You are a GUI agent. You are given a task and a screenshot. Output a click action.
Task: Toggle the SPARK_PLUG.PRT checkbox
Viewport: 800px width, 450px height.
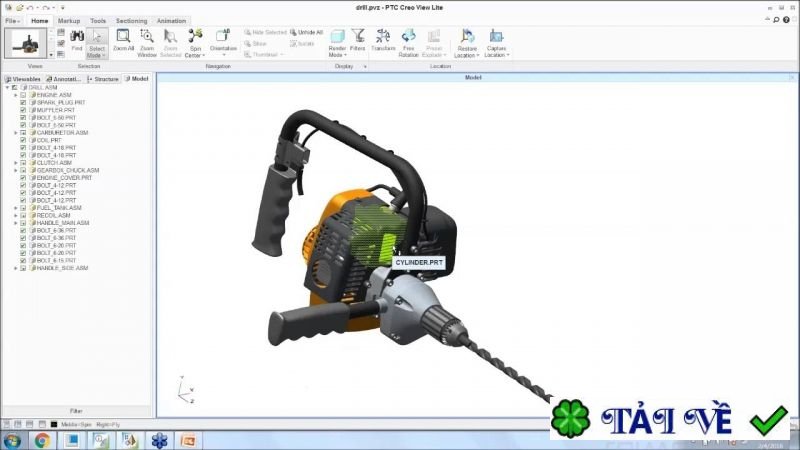[x=23, y=103]
